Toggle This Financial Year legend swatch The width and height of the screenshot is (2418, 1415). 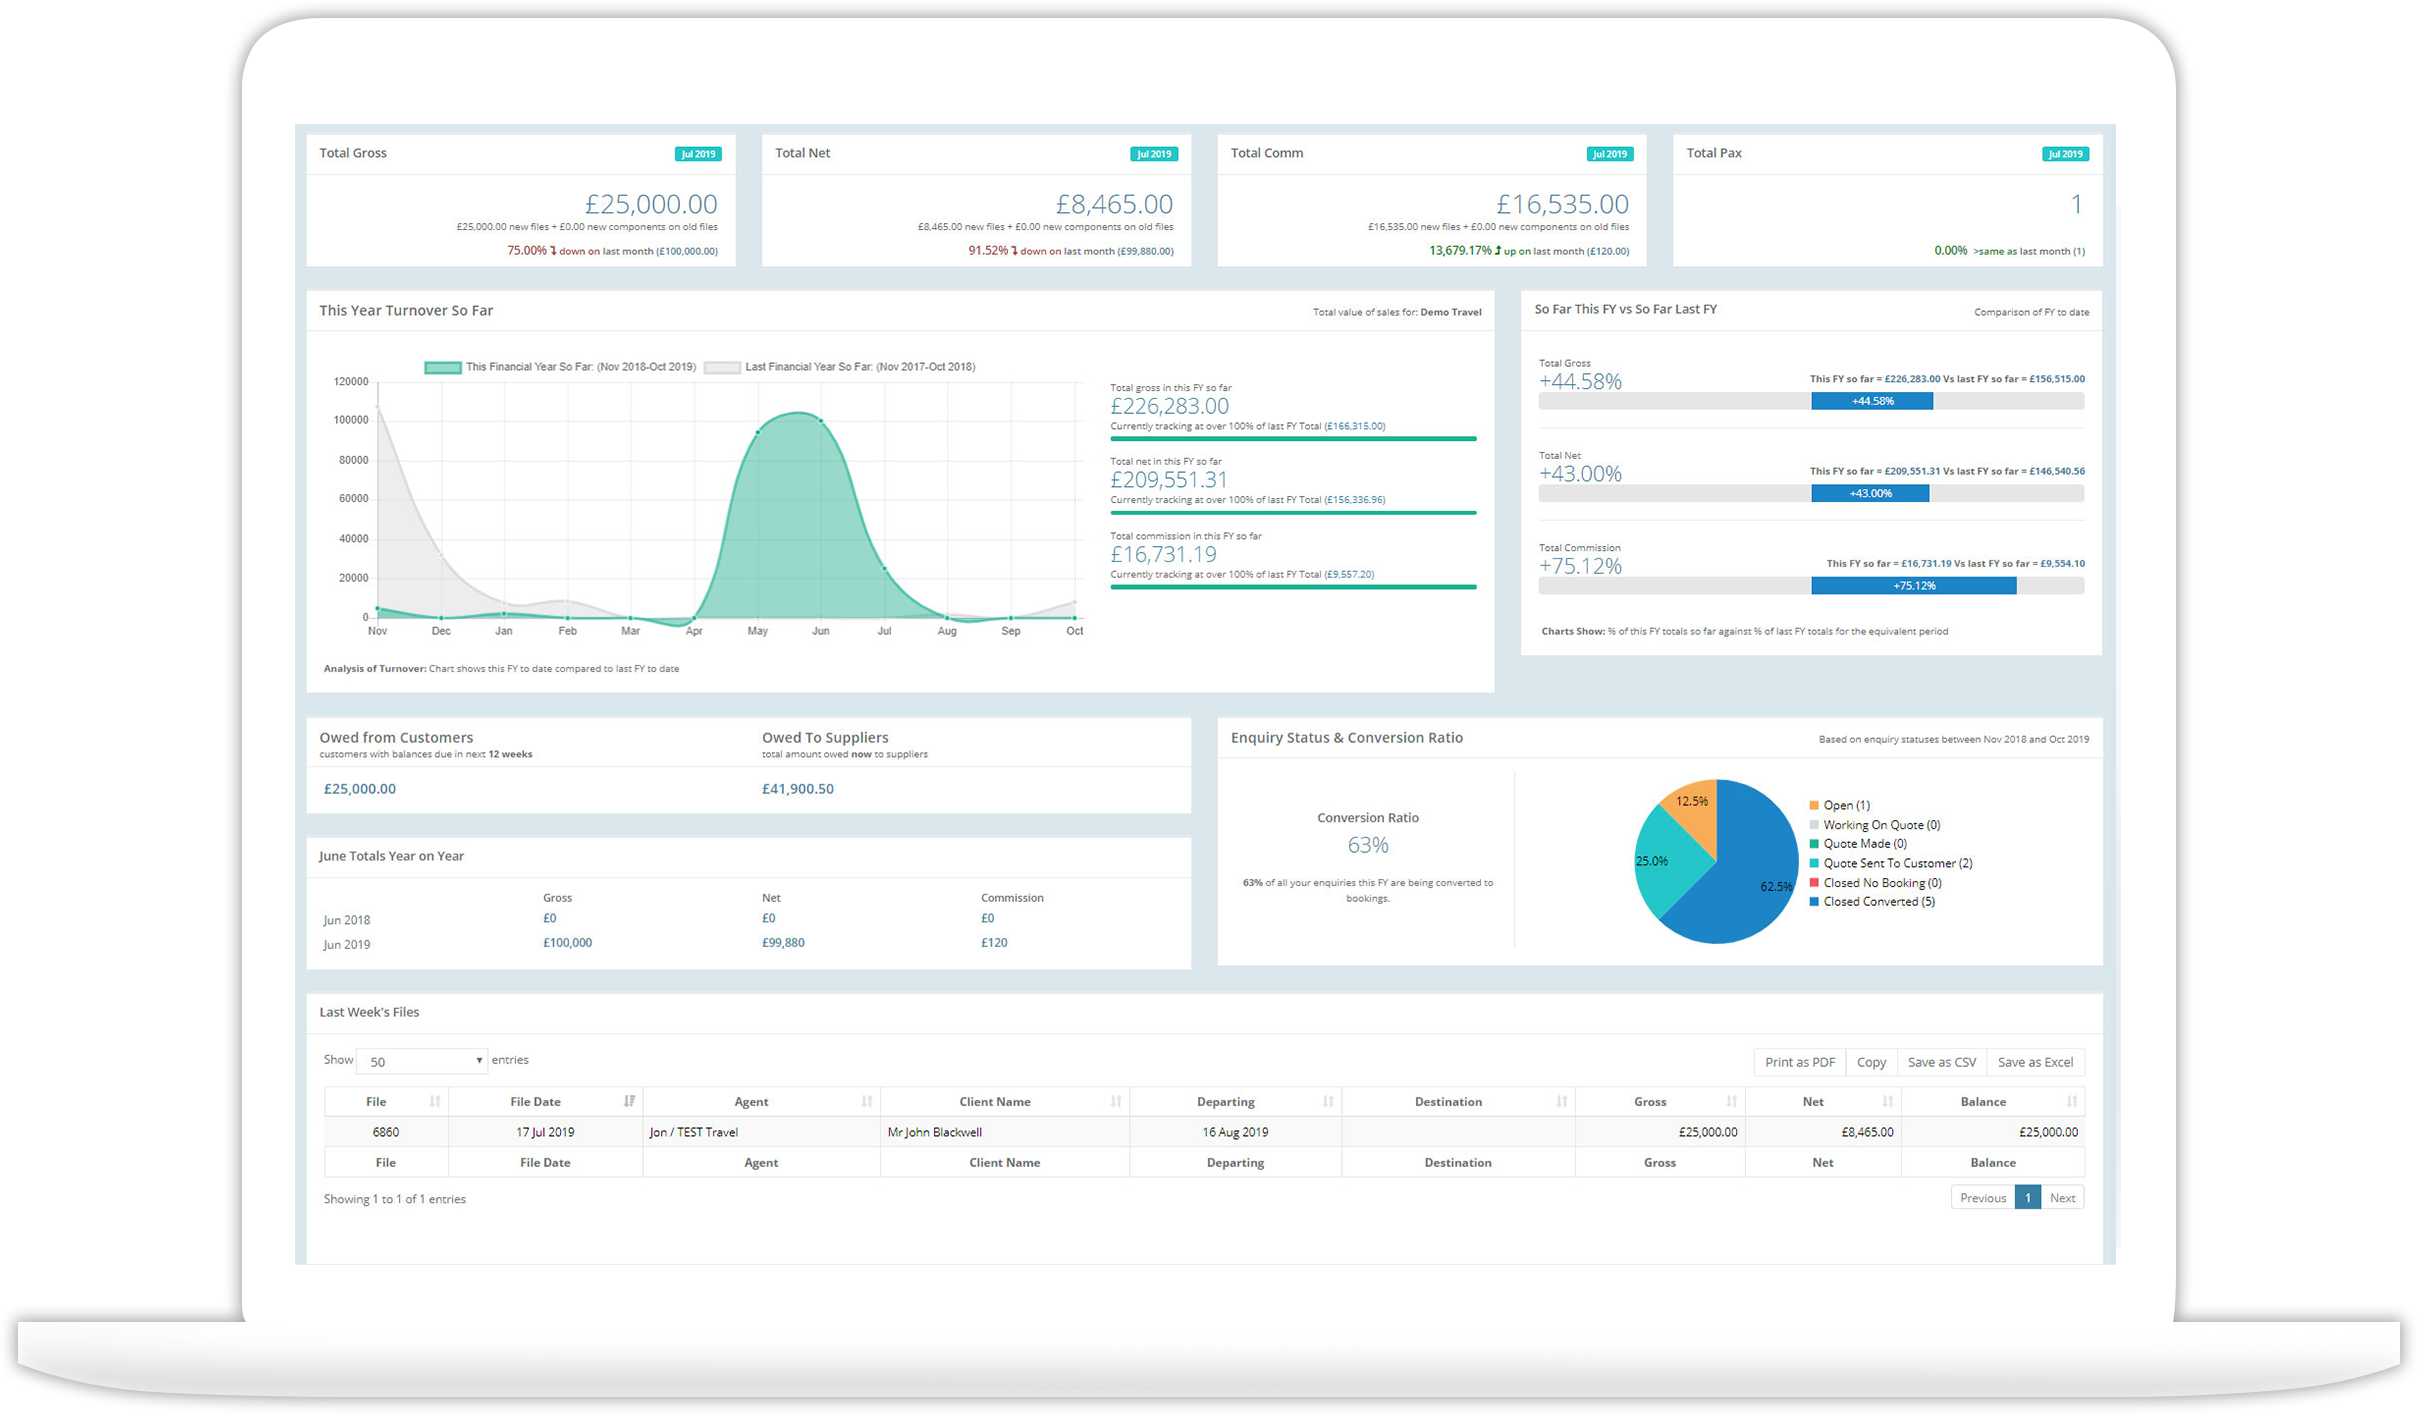tap(443, 367)
